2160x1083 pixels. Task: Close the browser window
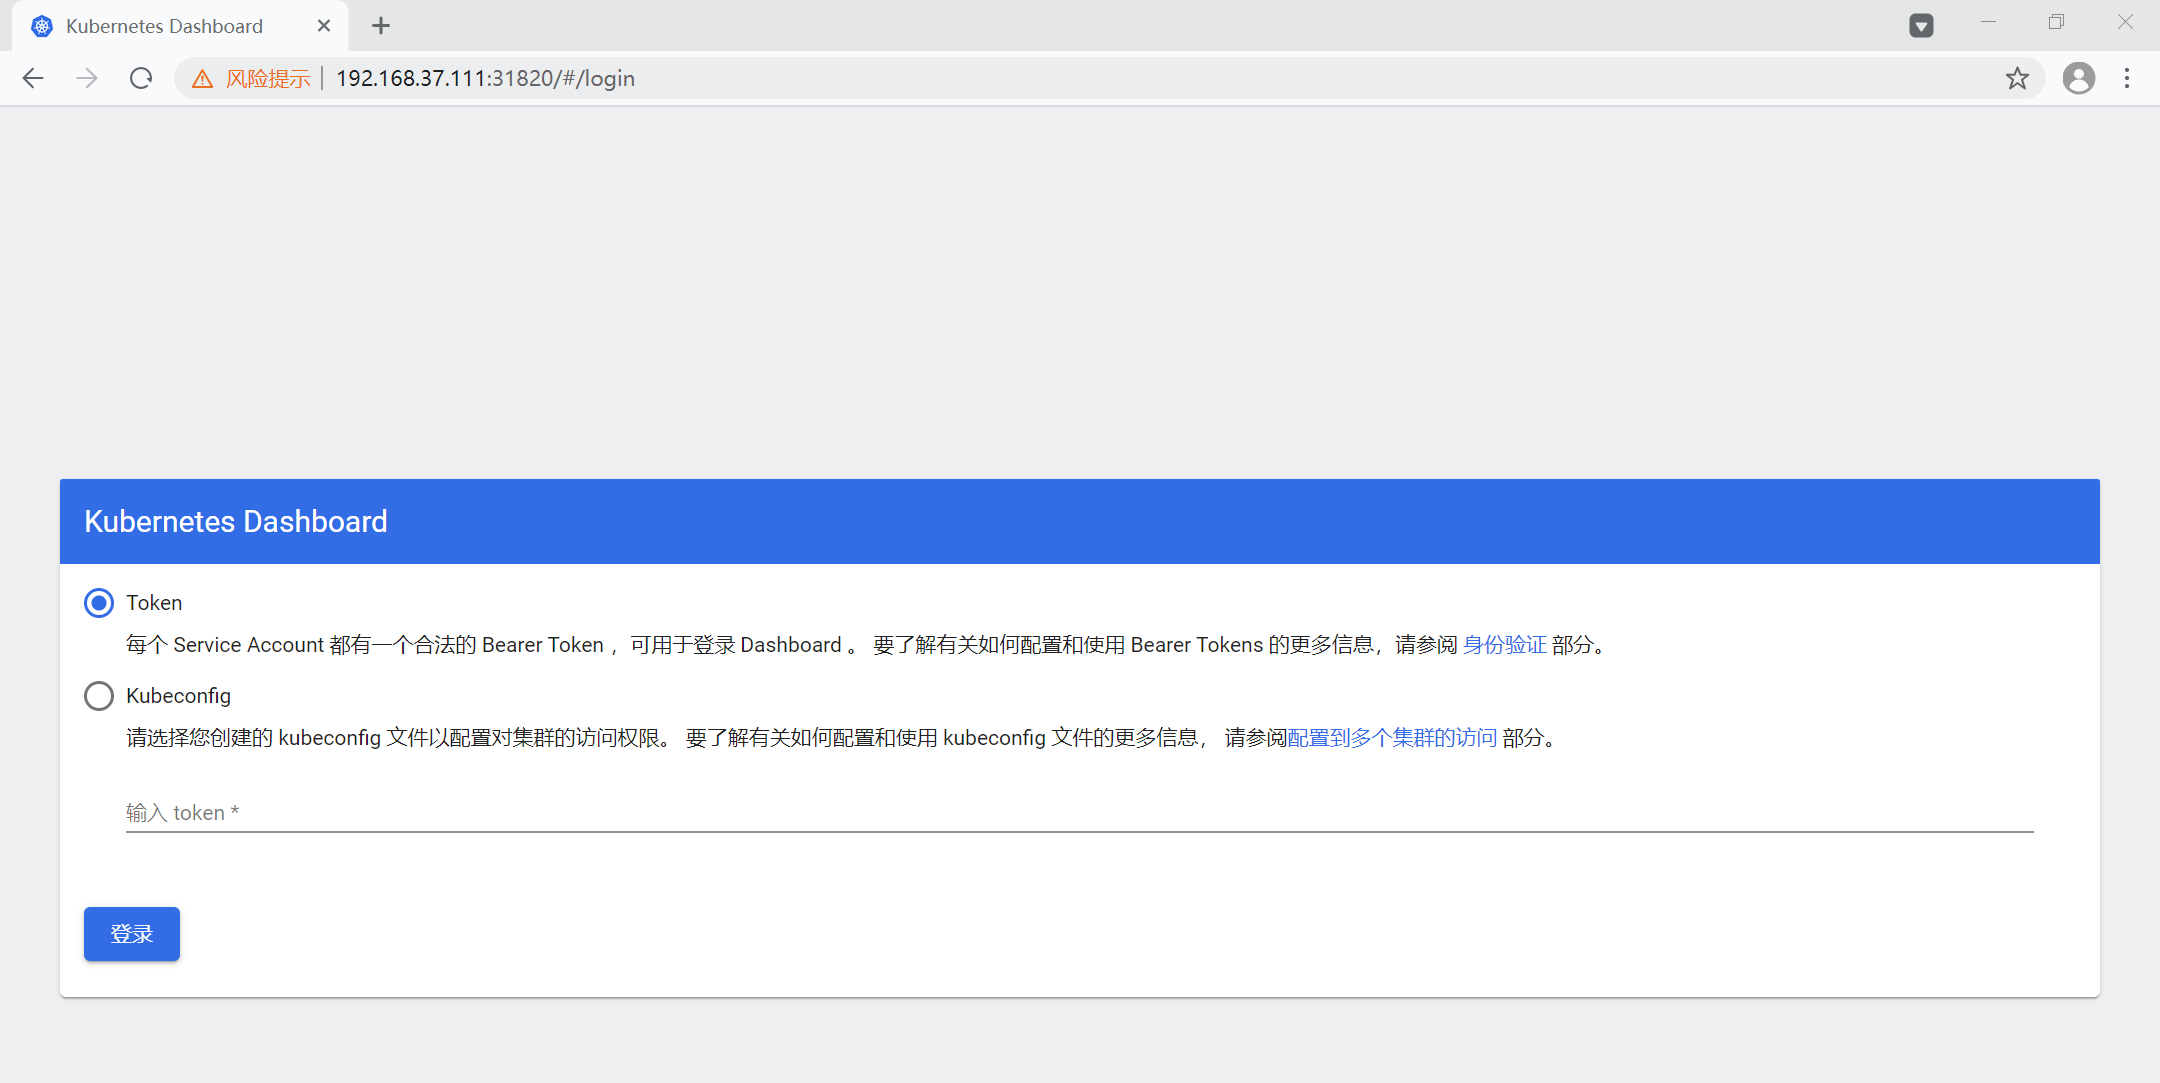click(2125, 22)
